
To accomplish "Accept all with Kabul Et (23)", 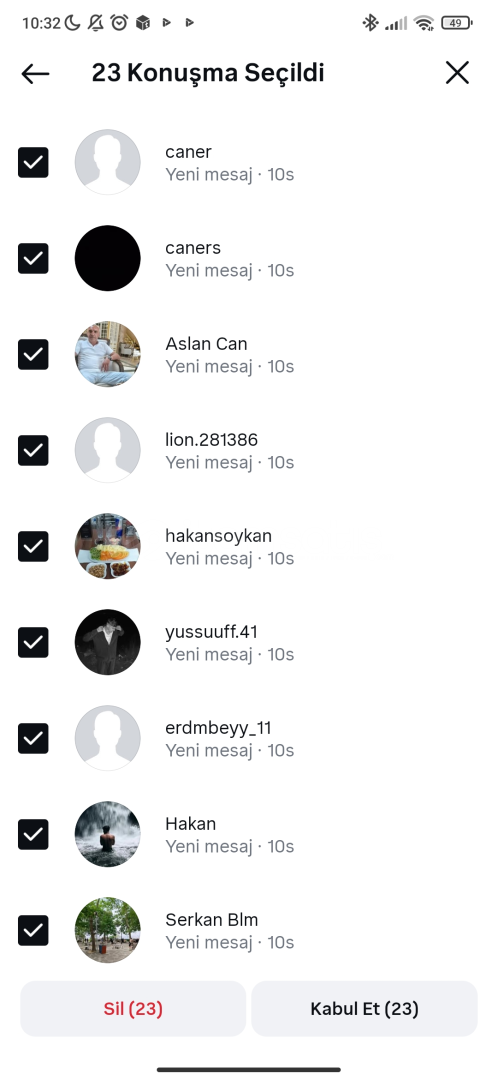I will (x=364, y=1008).
